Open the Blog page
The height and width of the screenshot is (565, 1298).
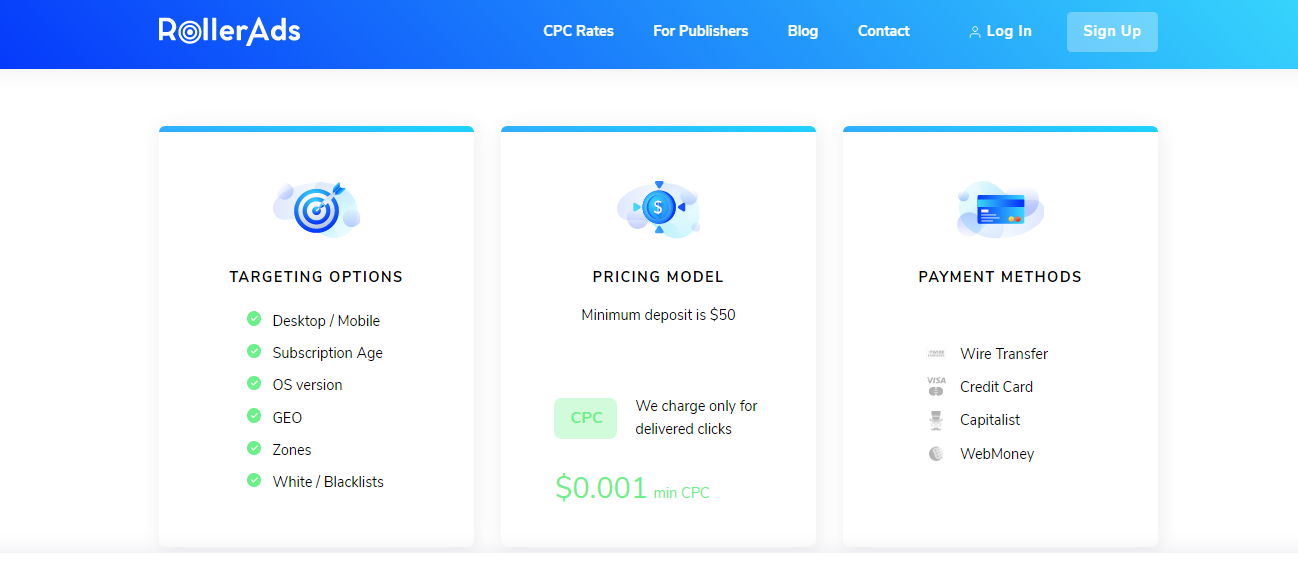click(x=802, y=31)
